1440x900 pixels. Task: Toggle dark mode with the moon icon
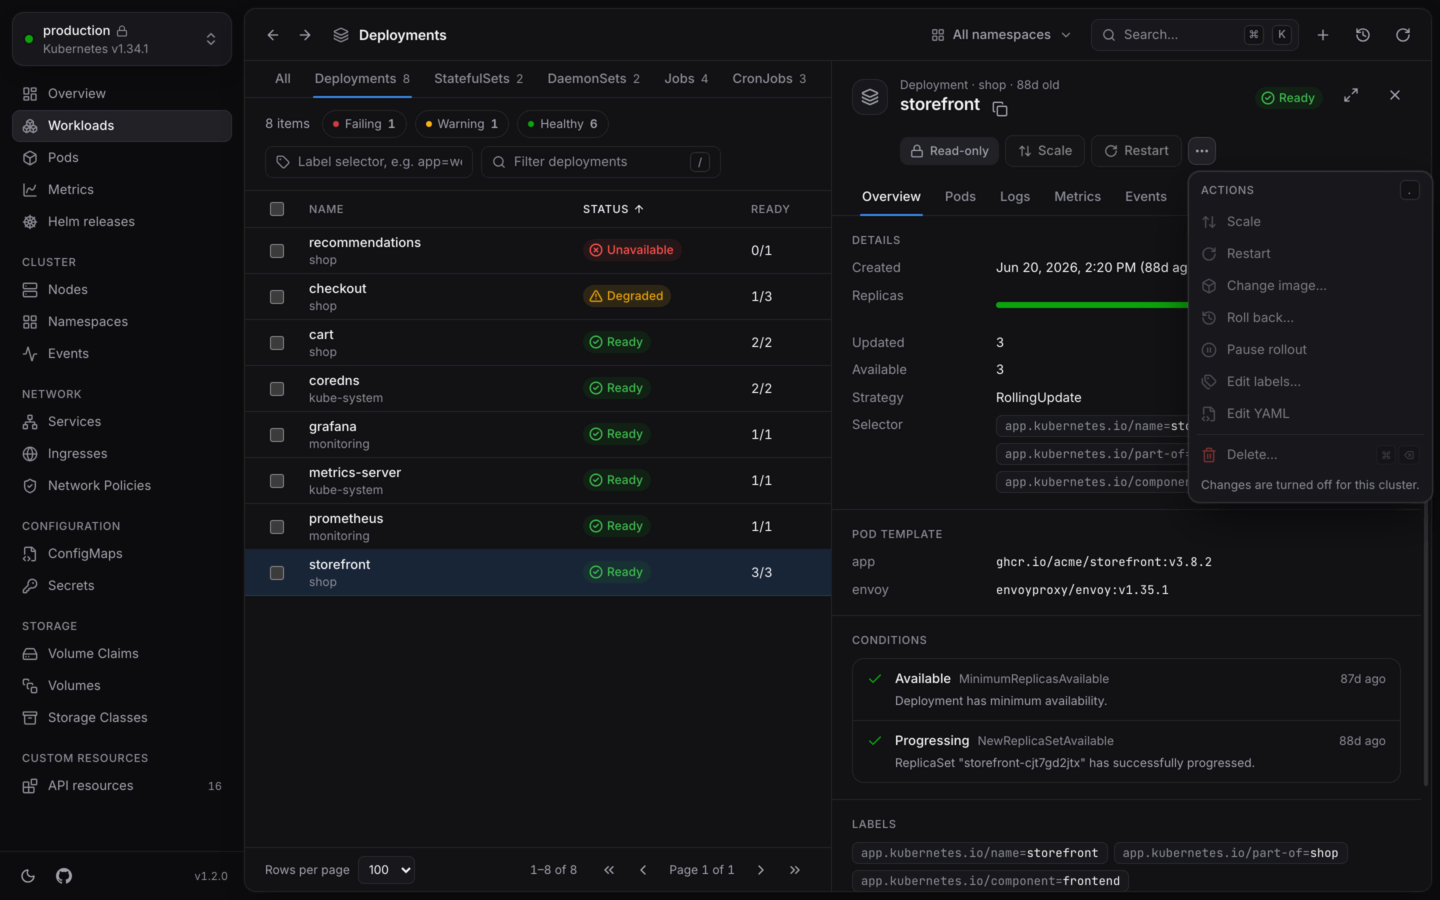point(28,876)
